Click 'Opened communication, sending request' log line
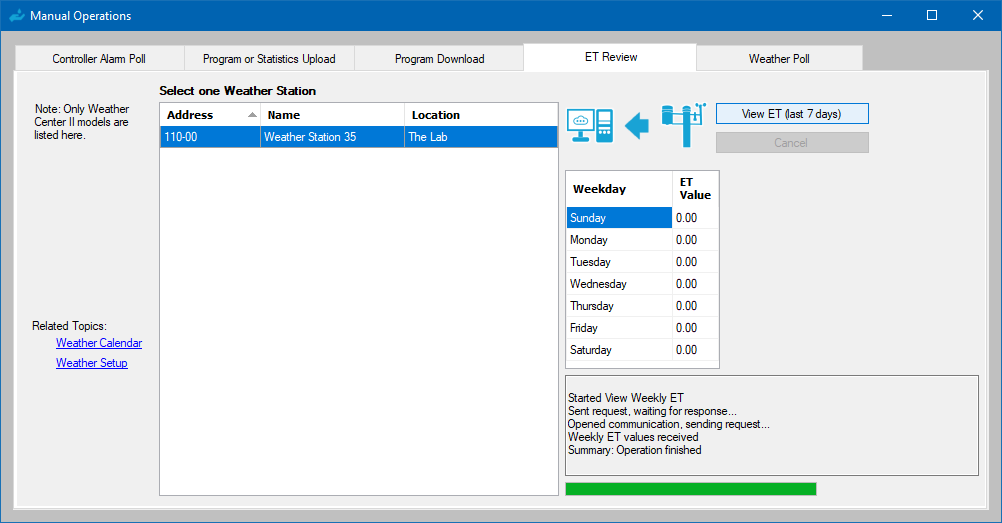This screenshot has width=1002, height=523. [x=668, y=424]
